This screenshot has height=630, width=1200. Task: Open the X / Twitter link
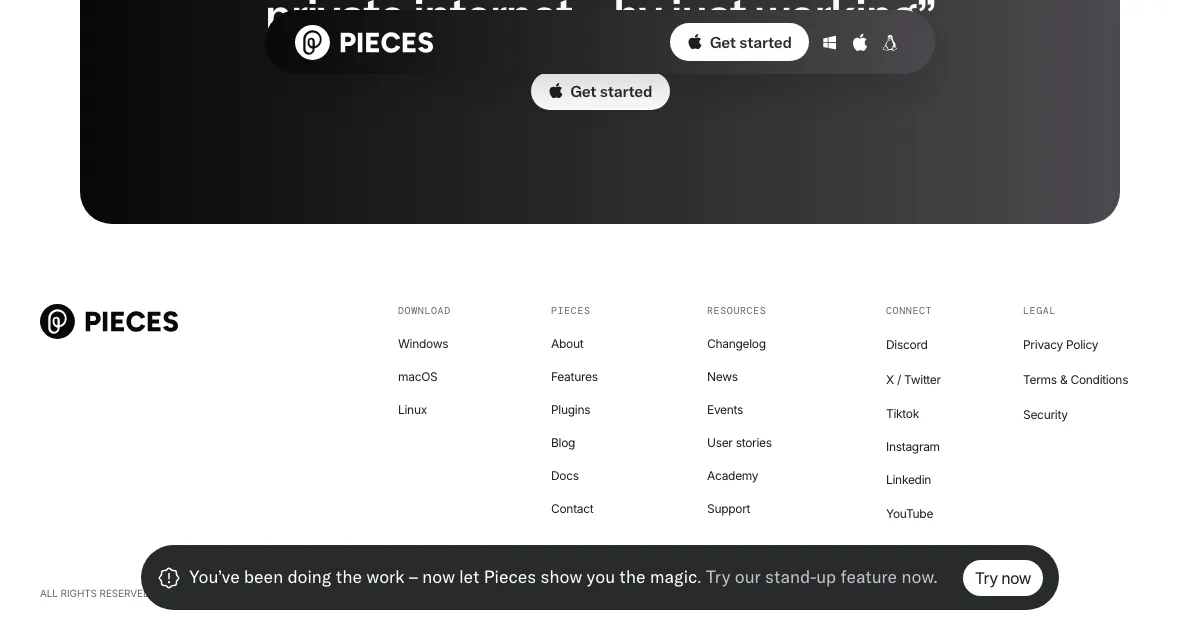[x=913, y=380]
